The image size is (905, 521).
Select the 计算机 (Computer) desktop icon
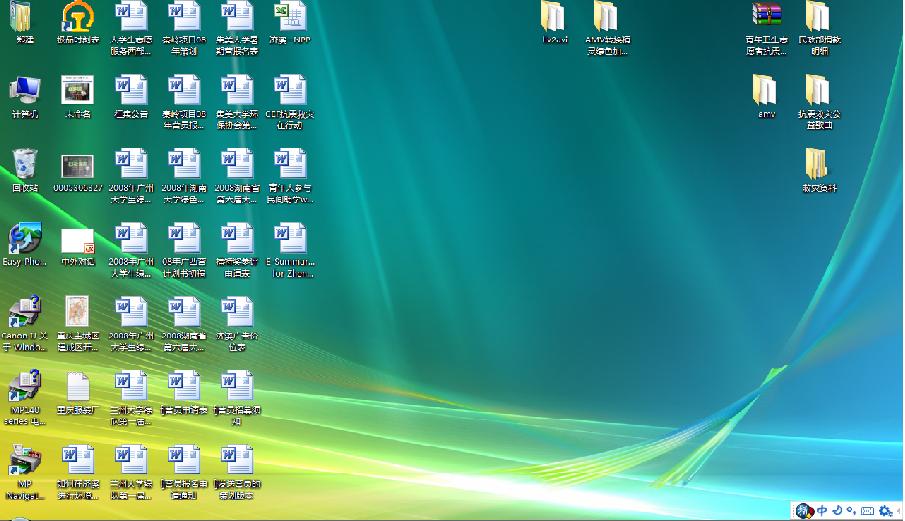pos(25,91)
